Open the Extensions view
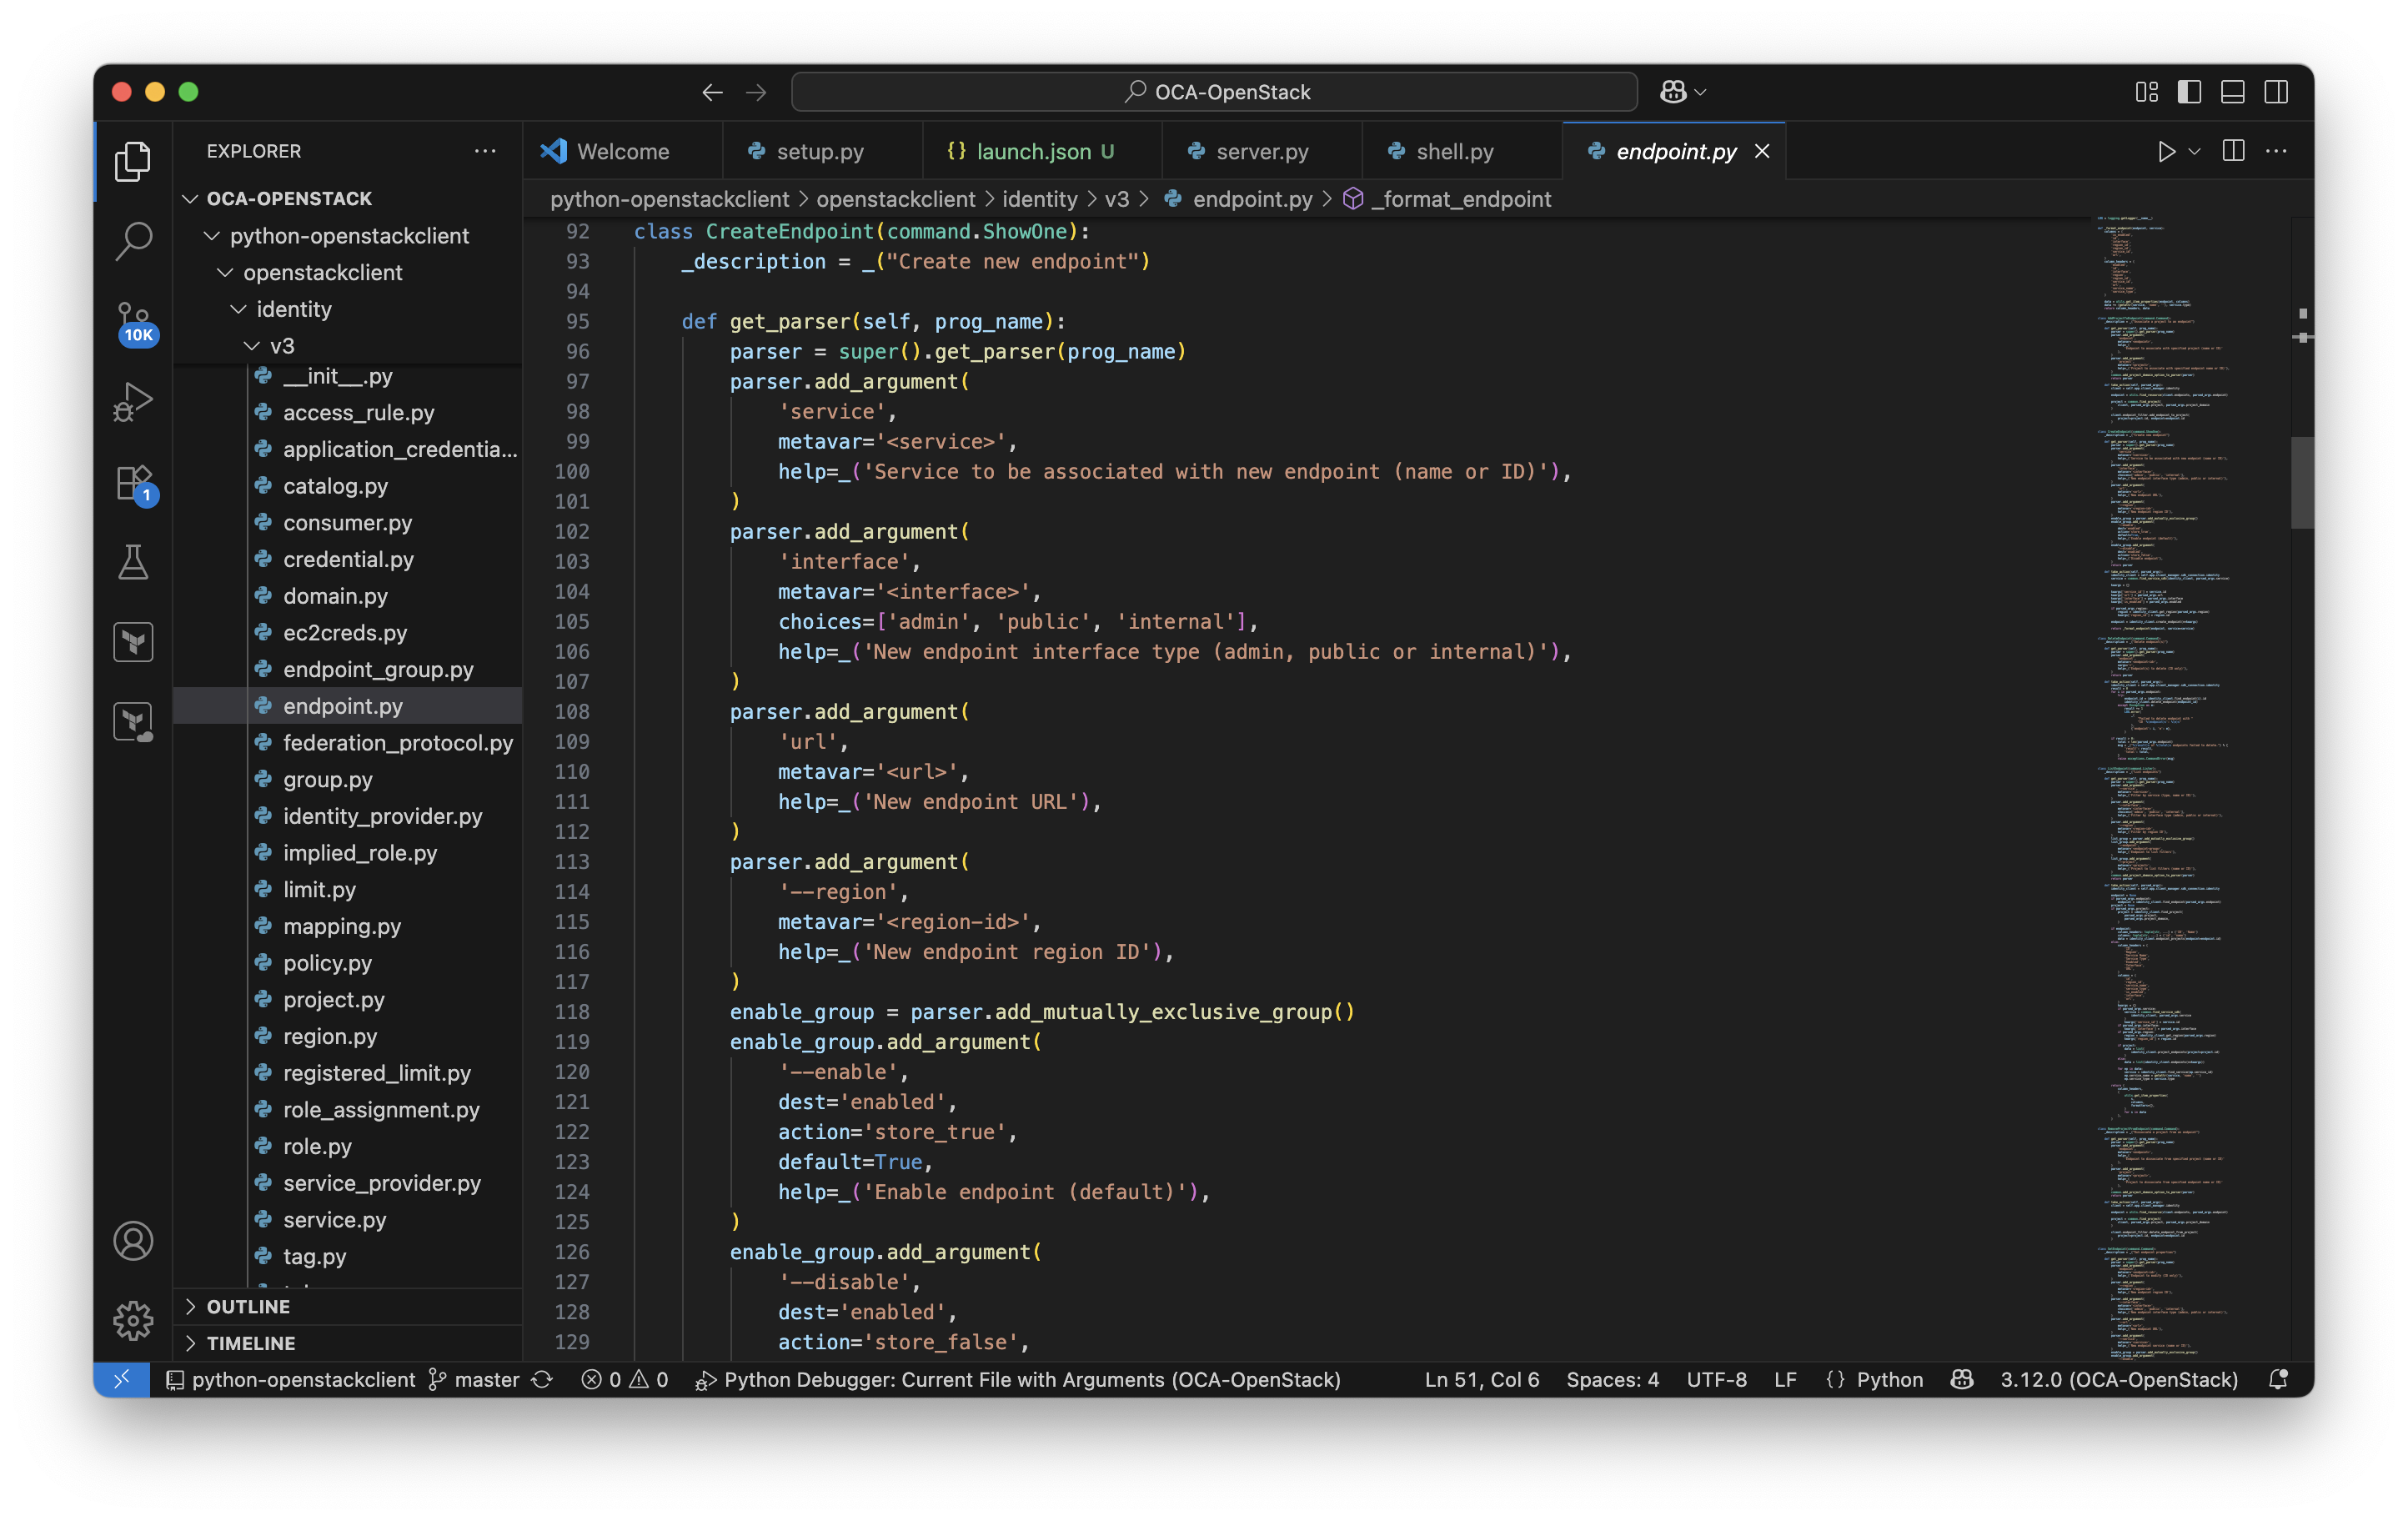2408x1521 pixels. tap(133, 483)
